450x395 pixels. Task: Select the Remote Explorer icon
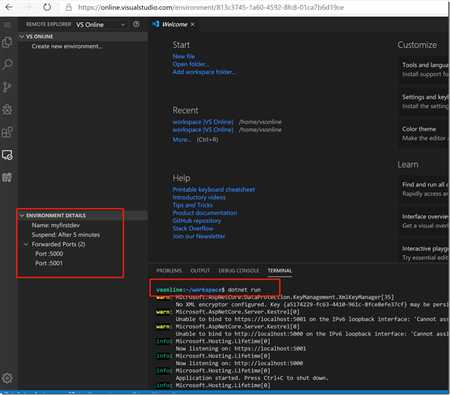(x=7, y=155)
